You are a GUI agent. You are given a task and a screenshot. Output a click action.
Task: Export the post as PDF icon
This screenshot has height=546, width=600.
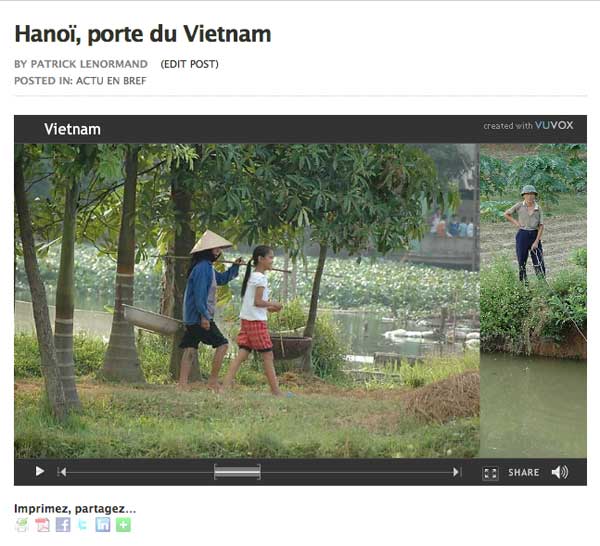tap(42, 525)
